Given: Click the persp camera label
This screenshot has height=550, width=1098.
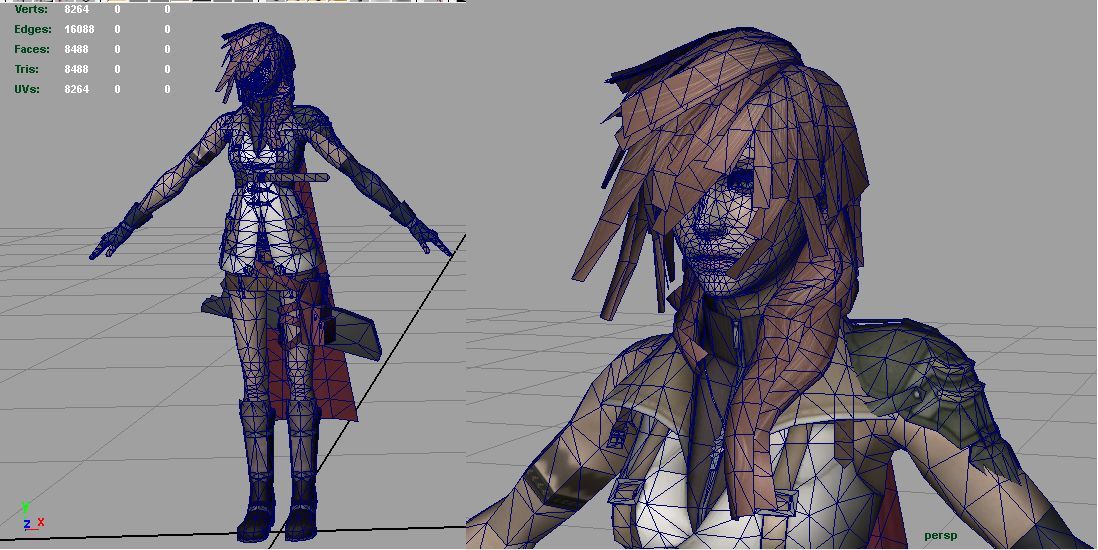Looking at the screenshot, I should (x=940, y=536).
